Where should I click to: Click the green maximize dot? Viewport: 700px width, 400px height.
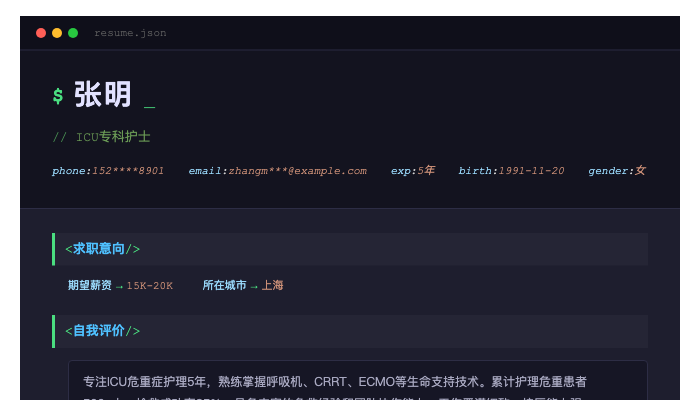[73, 33]
